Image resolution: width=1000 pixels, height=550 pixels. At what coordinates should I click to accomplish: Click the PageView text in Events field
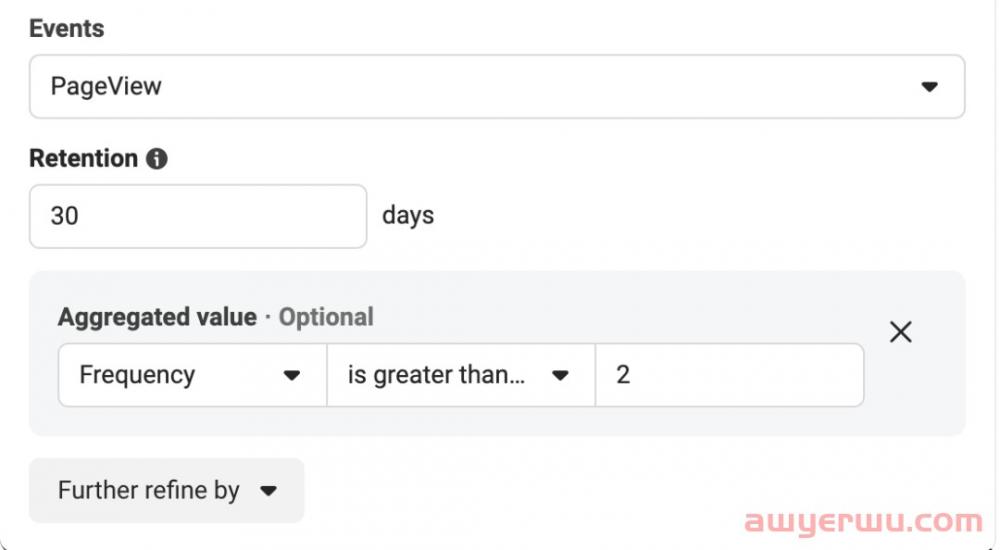pyautogui.click(x=106, y=87)
